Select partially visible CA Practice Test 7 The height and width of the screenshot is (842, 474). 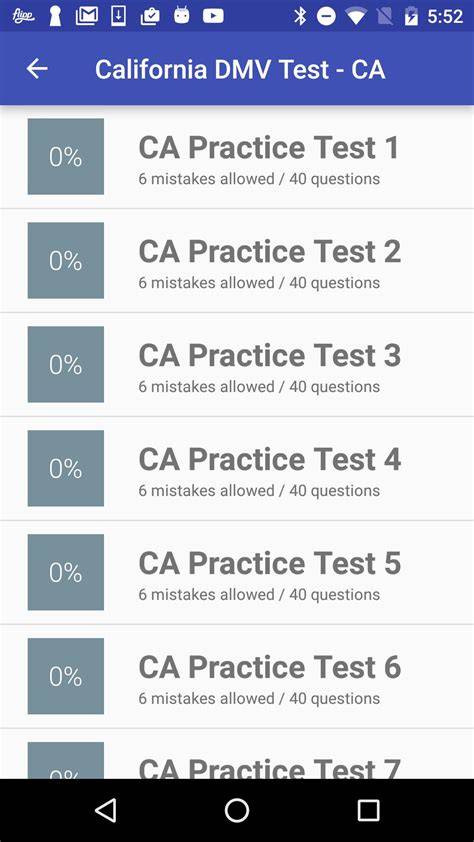[x=237, y=754]
